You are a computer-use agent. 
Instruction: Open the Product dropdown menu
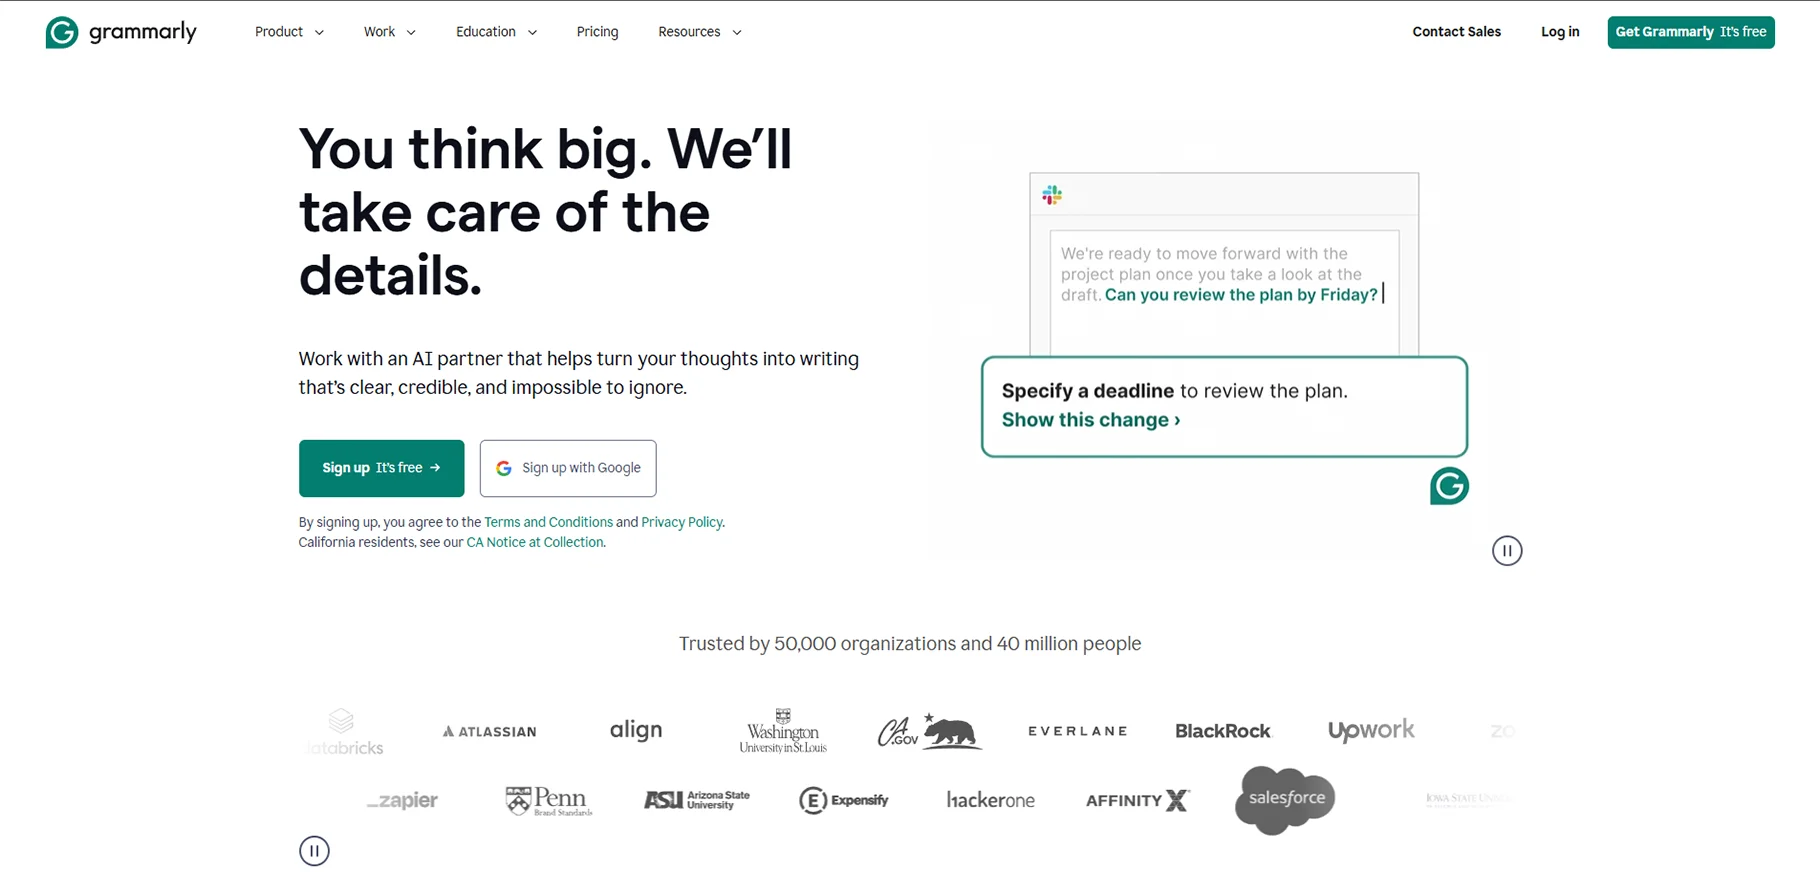[289, 32]
